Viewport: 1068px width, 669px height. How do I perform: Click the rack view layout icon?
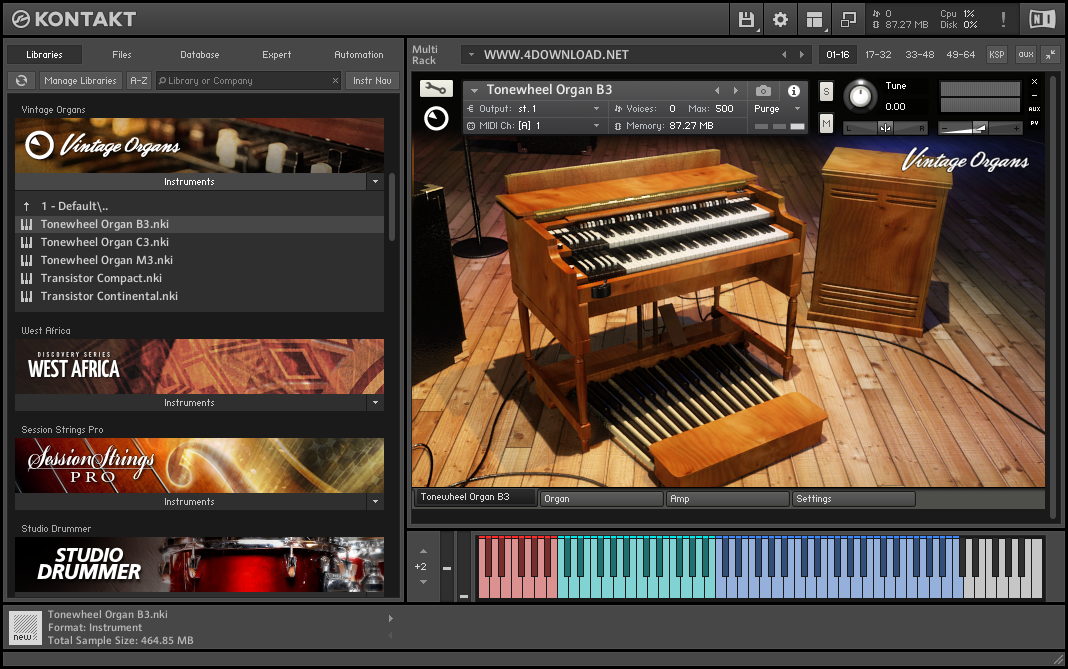click(x=814, y=19)
